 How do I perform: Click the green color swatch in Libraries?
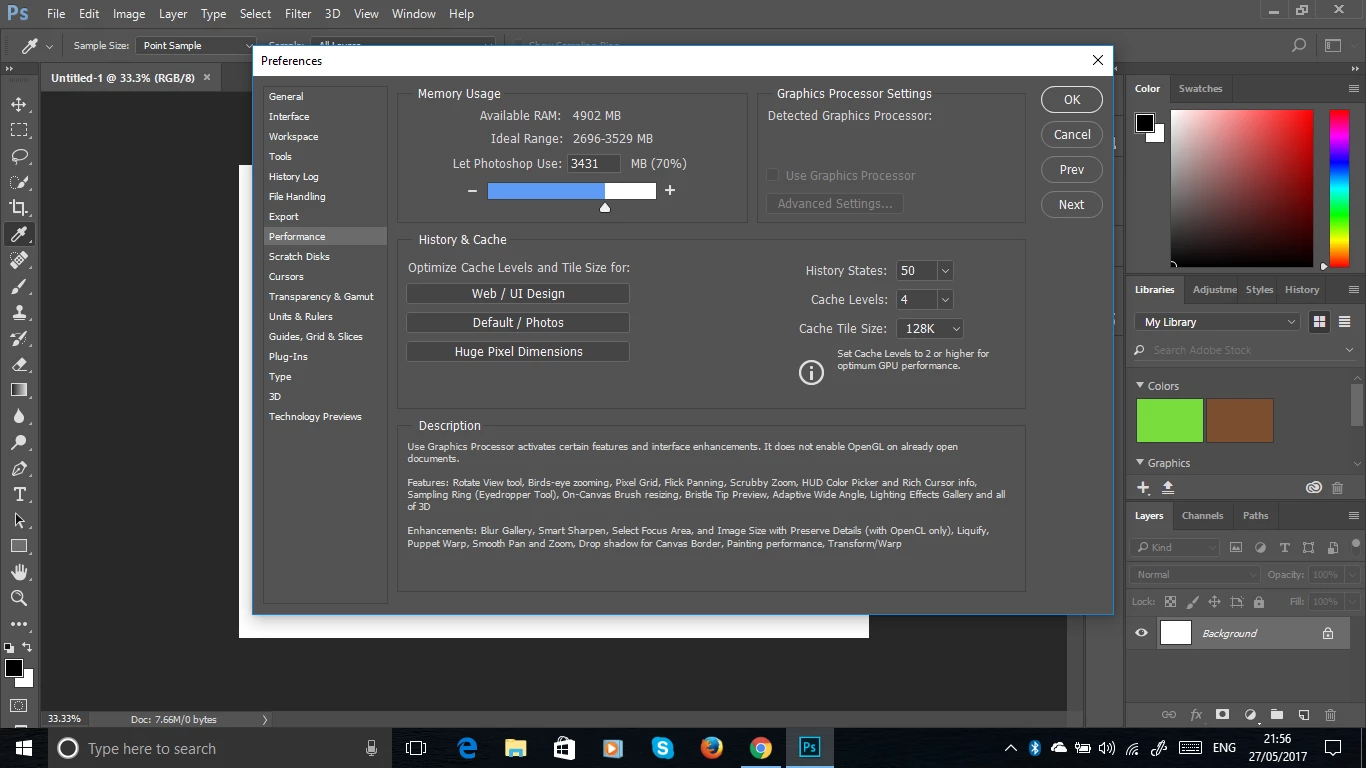1170,420
